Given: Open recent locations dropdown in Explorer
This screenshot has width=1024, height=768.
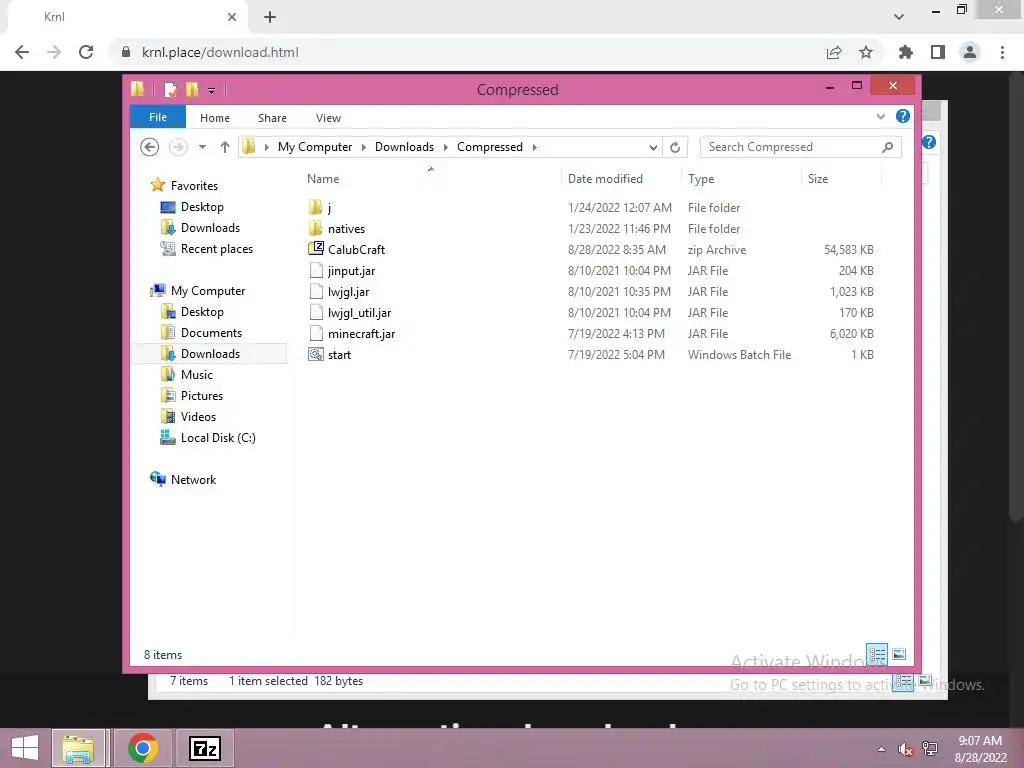Looking at the screenshot, I should tap(202, 147).
